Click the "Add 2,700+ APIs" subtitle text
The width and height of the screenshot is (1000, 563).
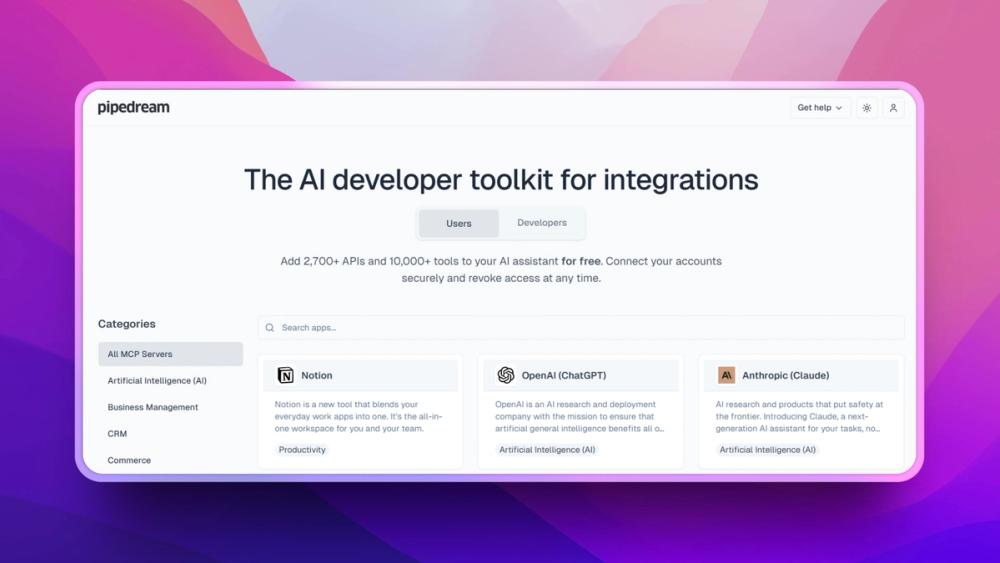(501, 270)
